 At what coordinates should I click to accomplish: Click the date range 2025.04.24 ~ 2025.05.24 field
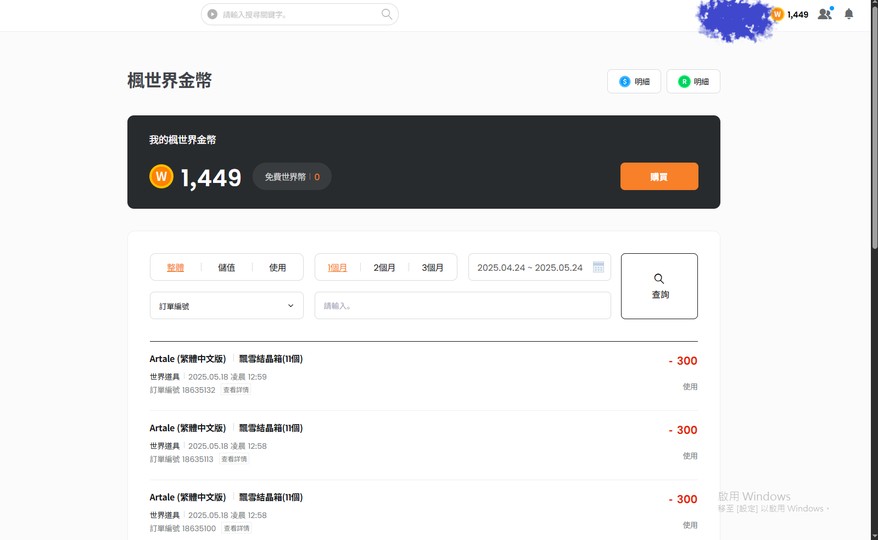[x=539, y=267]
